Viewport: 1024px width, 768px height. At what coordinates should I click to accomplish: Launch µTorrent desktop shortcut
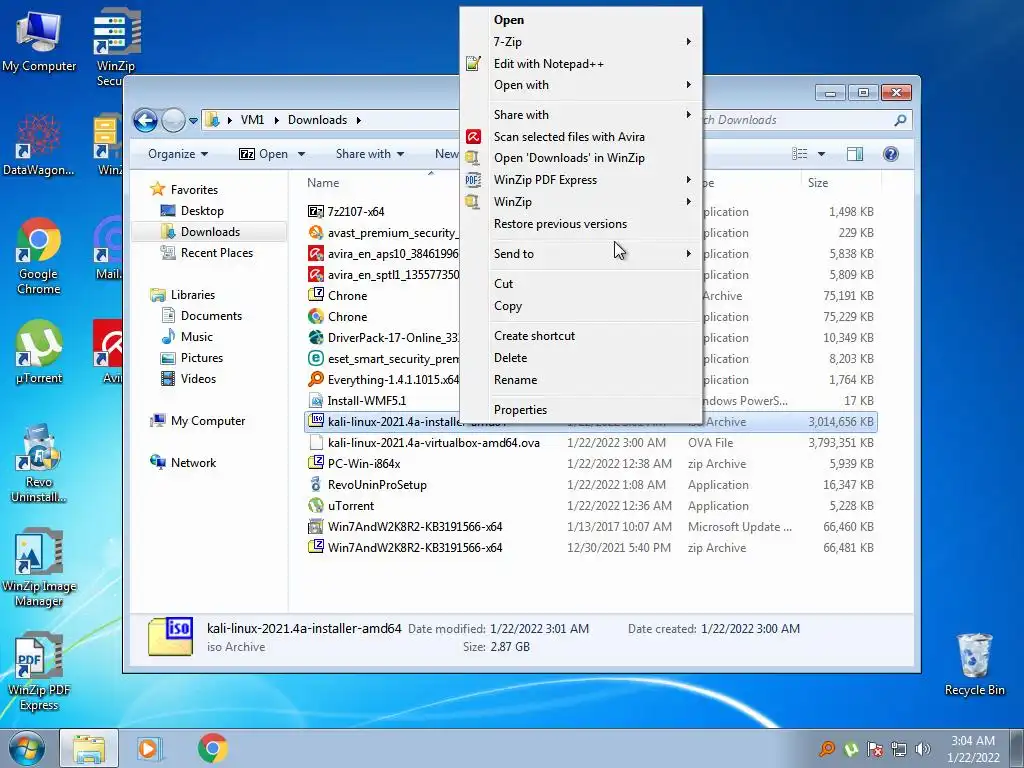click(39, 353)
